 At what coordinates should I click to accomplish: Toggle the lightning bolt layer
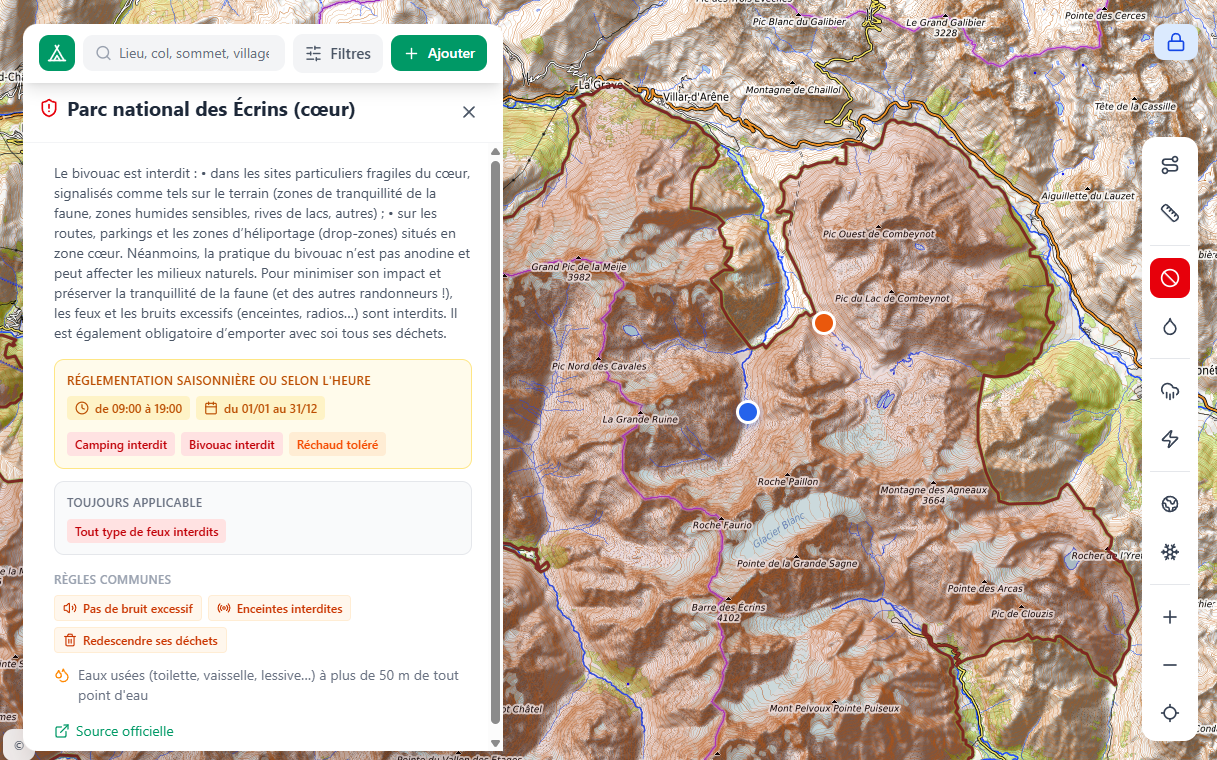pyautogui.click(x=1170, y=439)
